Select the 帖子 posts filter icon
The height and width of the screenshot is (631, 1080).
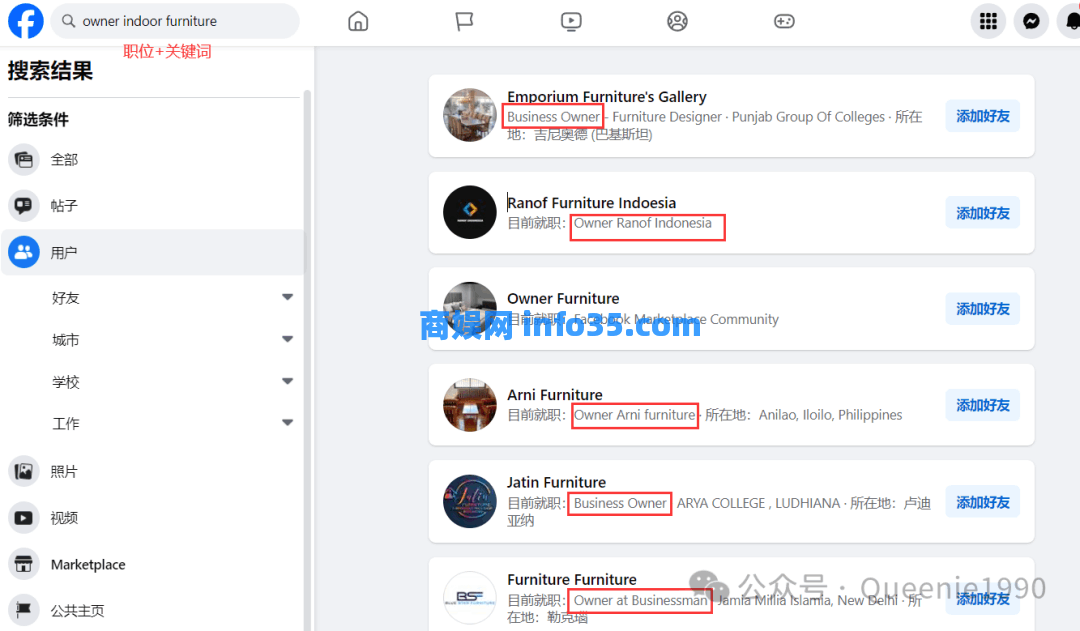click(23, 205)
